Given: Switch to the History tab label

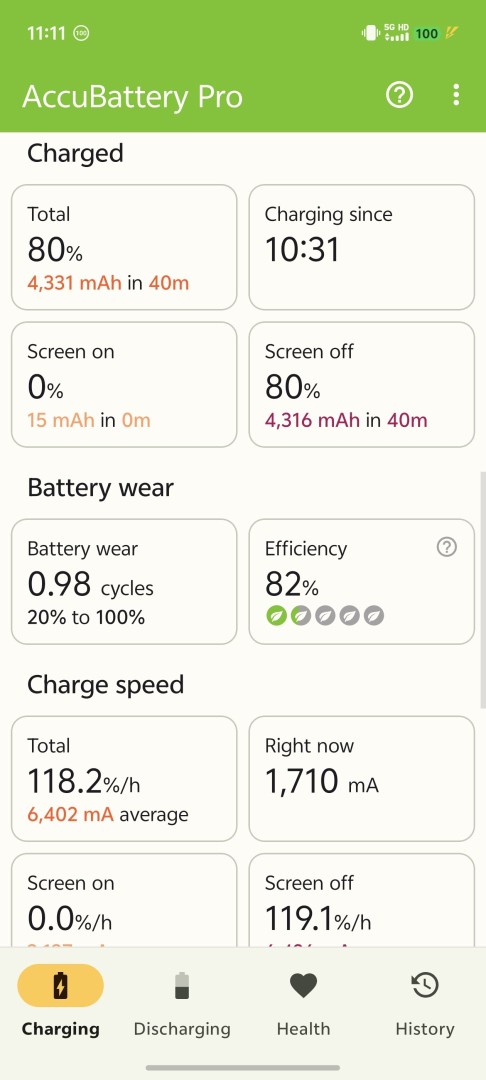Looking at the screenshot, I should pyautogui.click(x=425, y=1029).
